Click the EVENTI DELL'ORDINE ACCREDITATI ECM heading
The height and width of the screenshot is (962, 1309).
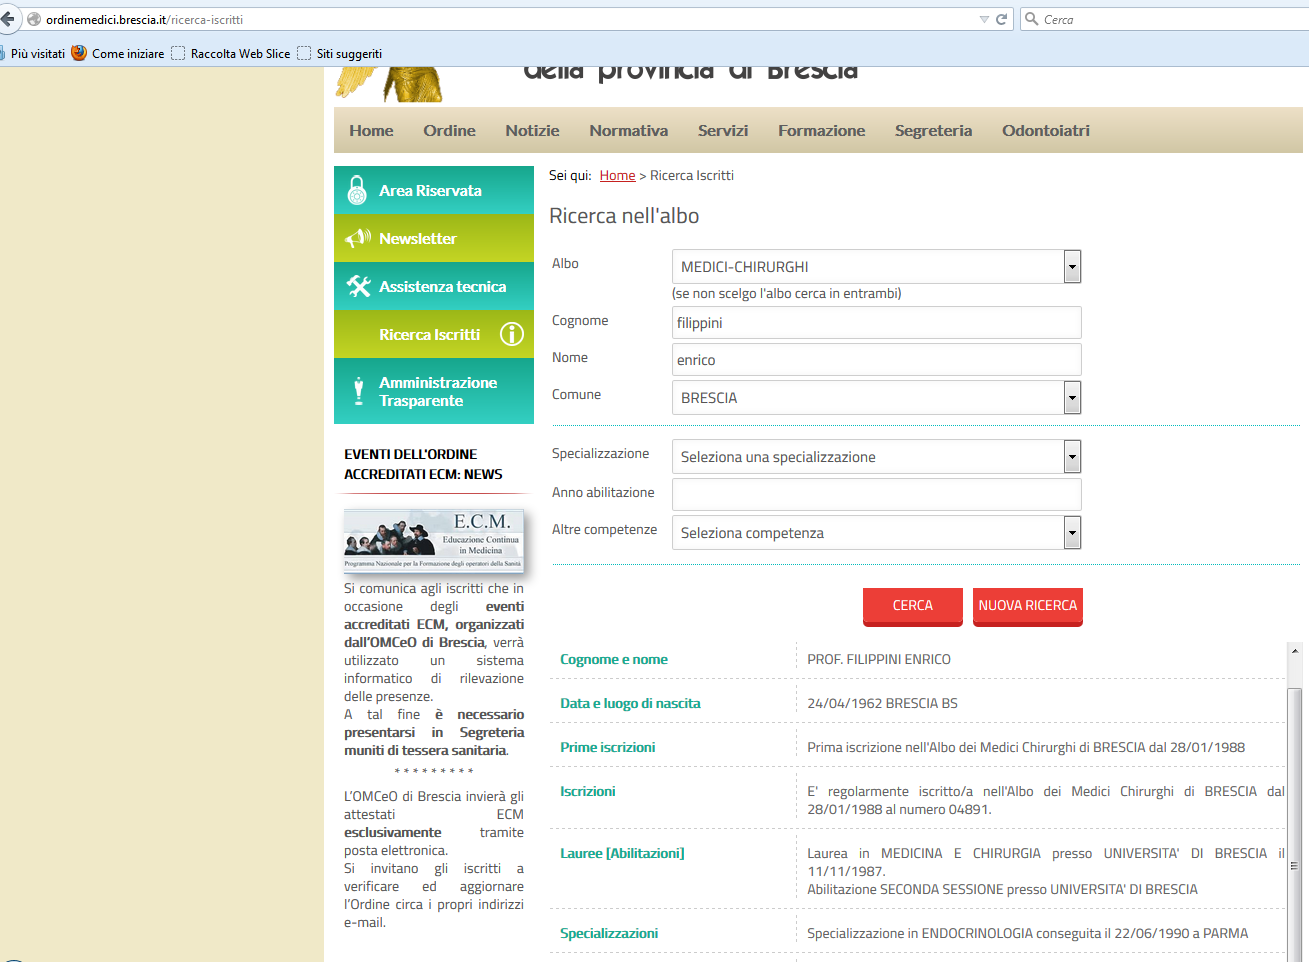424,464
